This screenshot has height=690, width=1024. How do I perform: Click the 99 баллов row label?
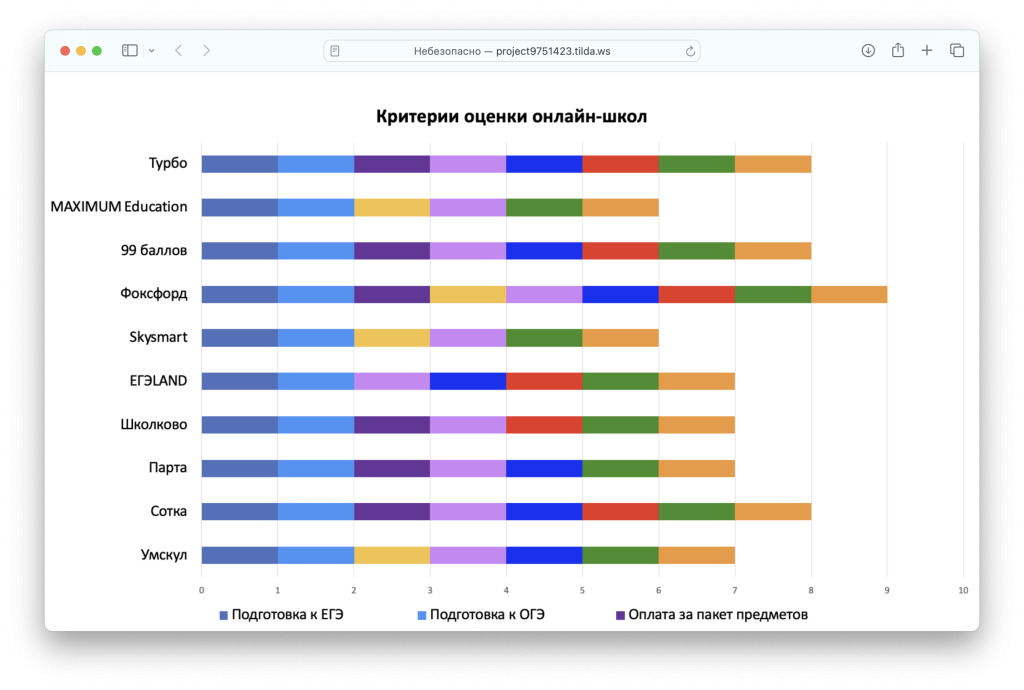point(154,251)
